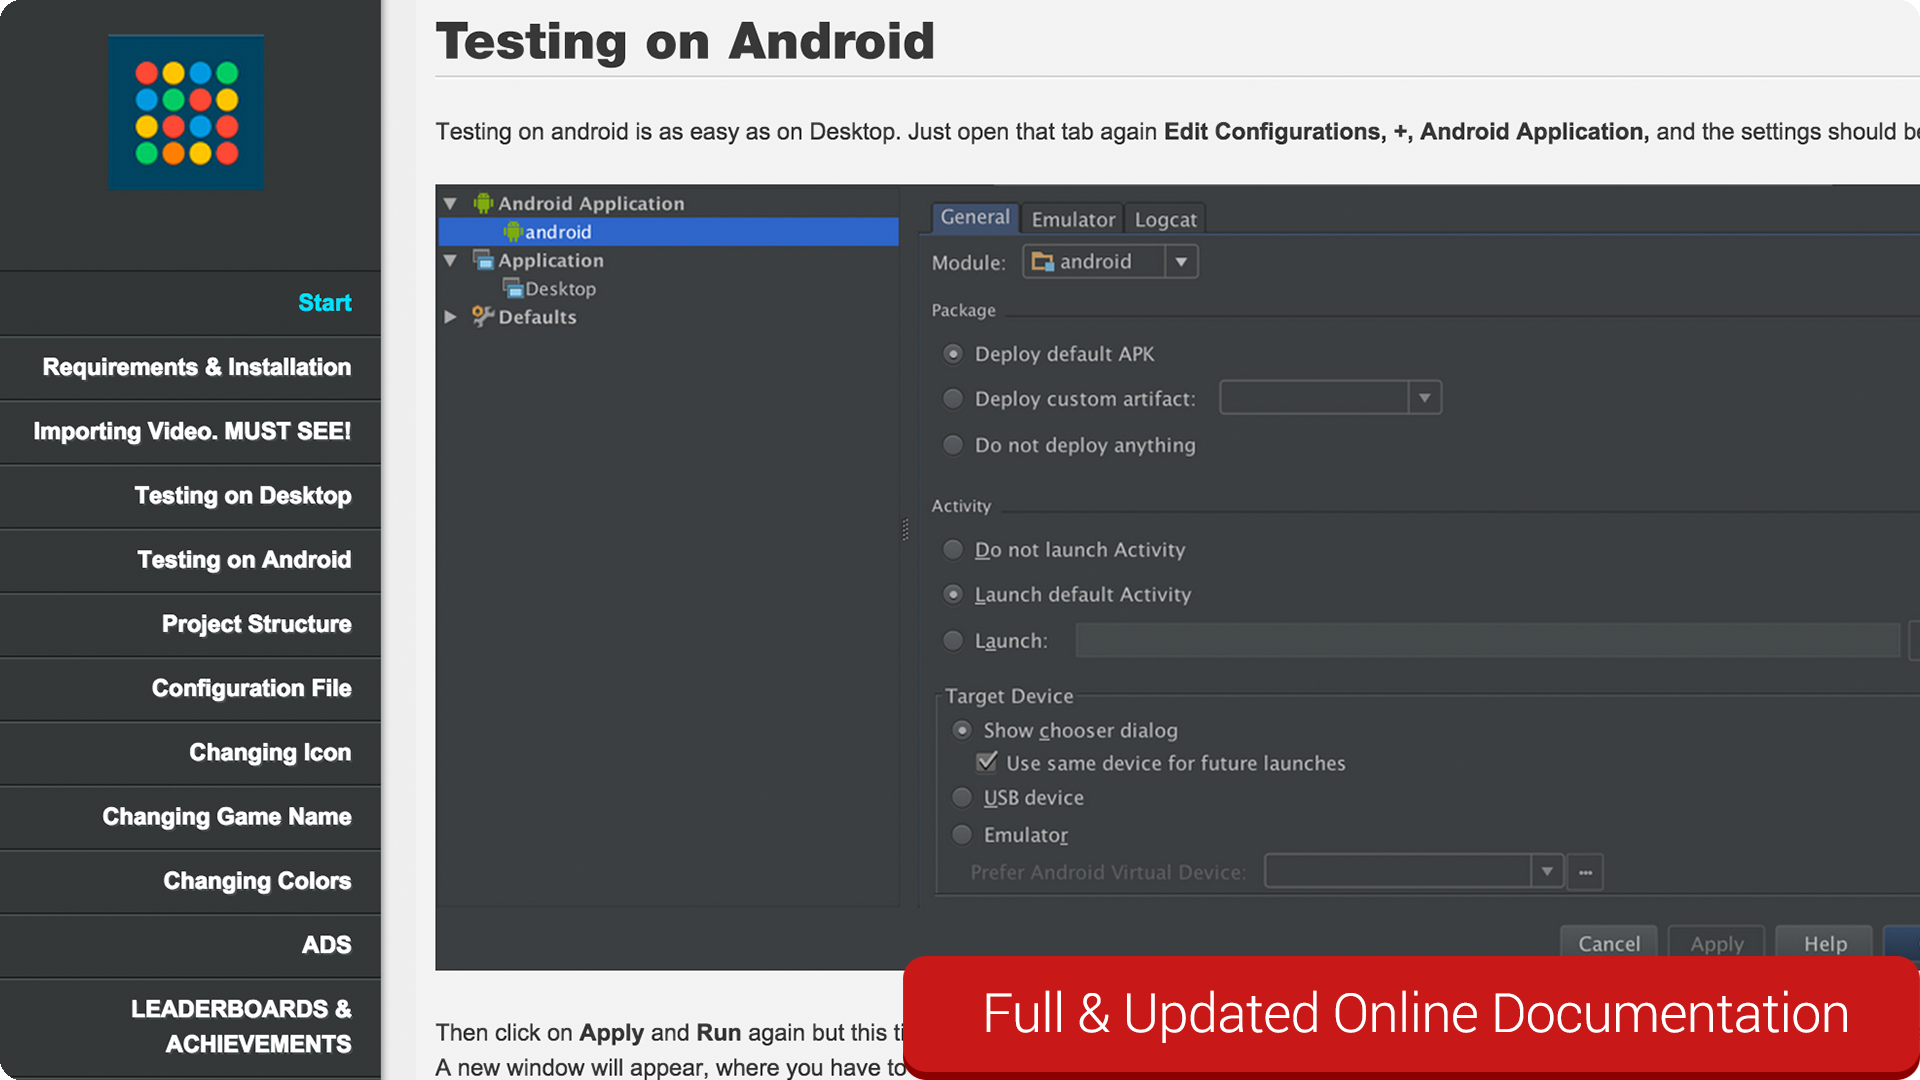The image size is (1920, 1080).
Task: Open Changing Game Name section
Action: 190,817
